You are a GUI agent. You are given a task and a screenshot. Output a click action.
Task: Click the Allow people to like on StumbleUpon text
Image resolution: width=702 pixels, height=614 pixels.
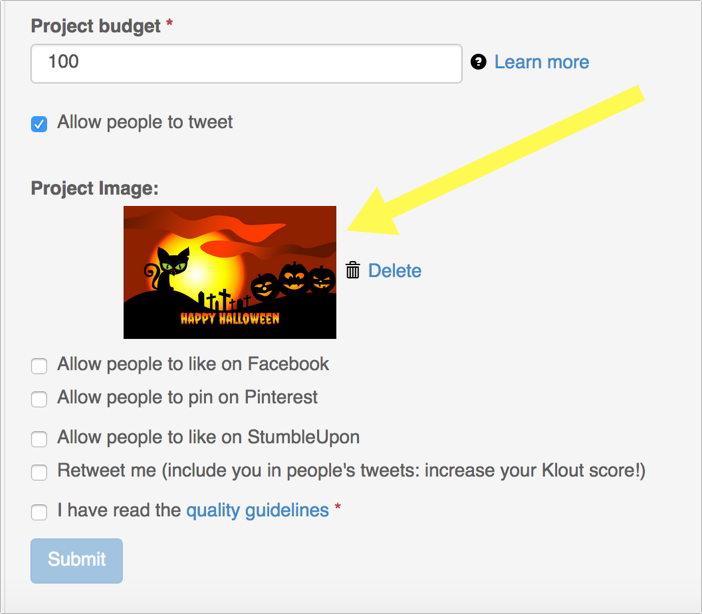click(208, 437)
